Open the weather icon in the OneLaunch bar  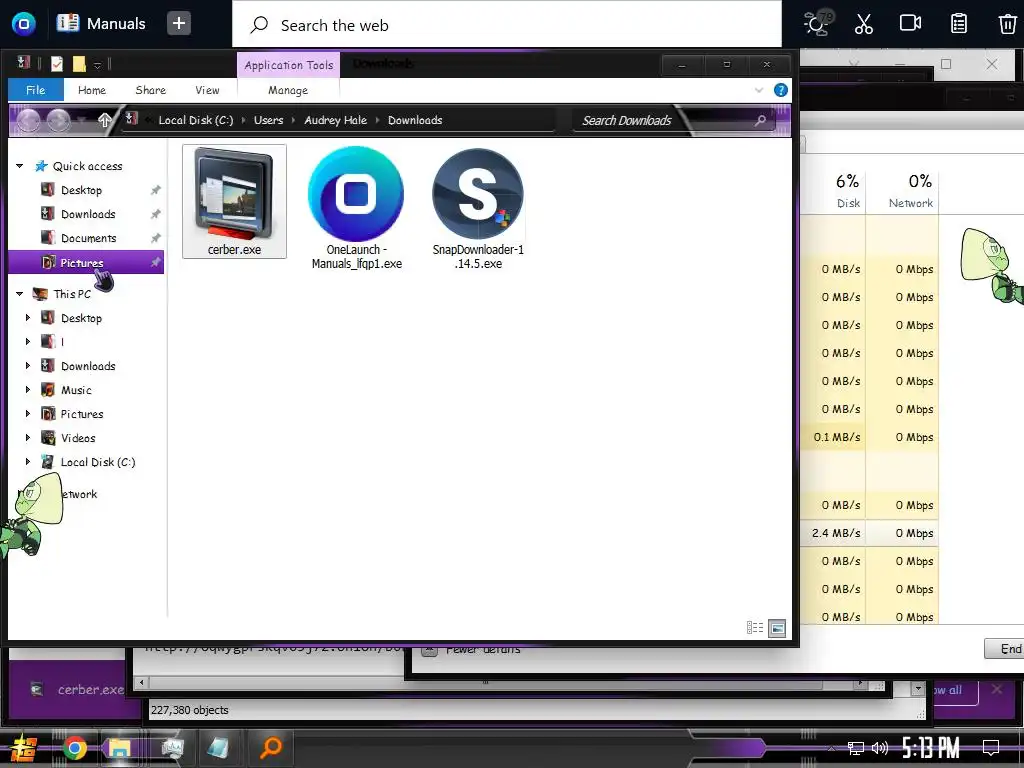tap(816, 24)
